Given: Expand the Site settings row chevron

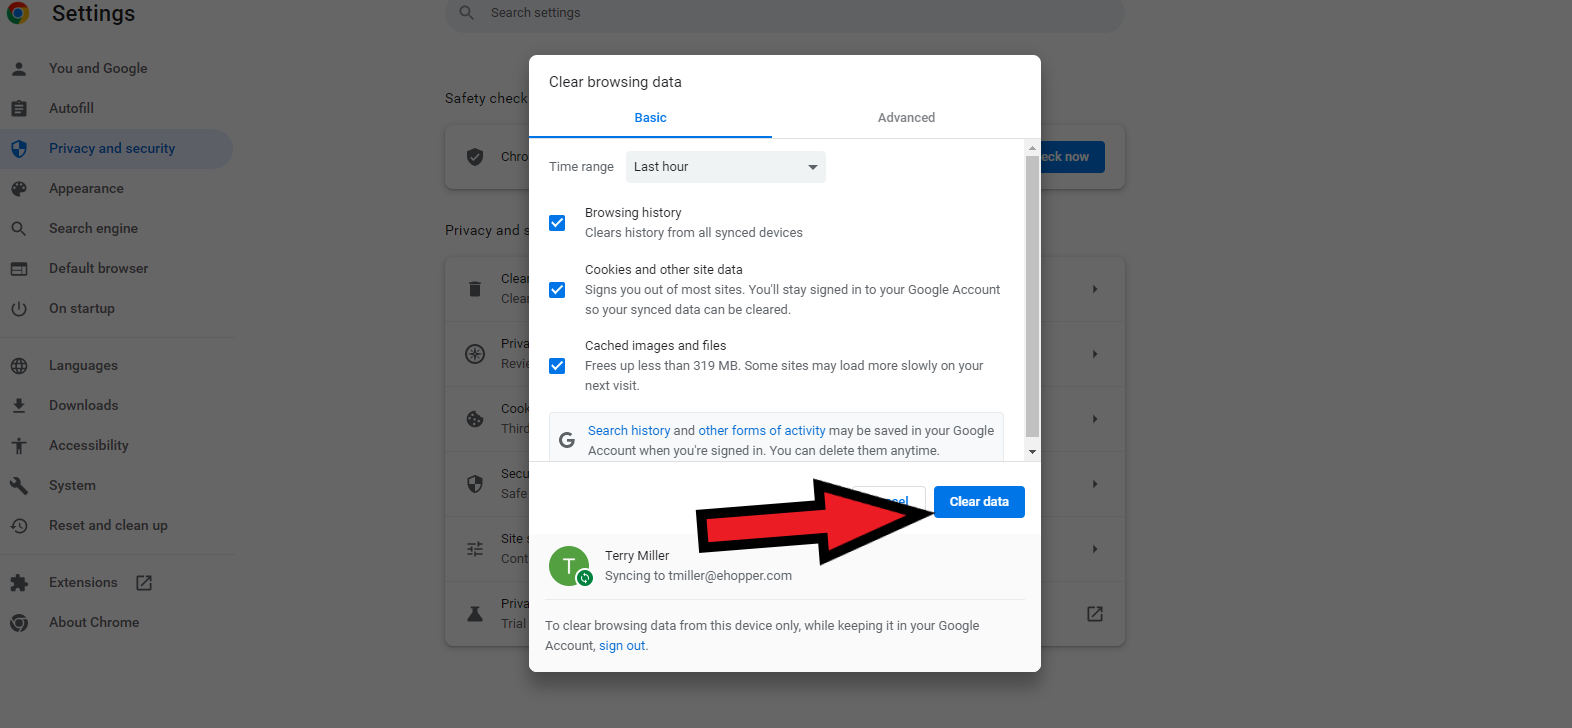Looking at the screenshot, I should [1095, 549].
